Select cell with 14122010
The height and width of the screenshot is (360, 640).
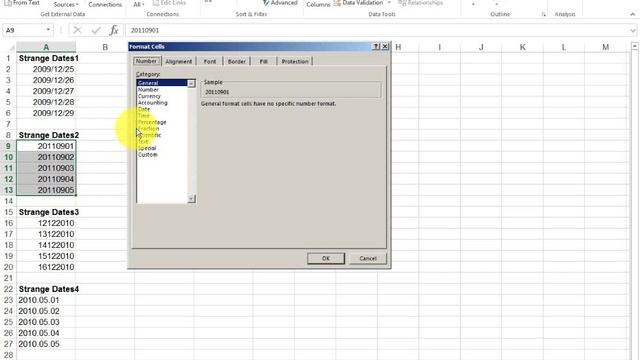[46, 245]
